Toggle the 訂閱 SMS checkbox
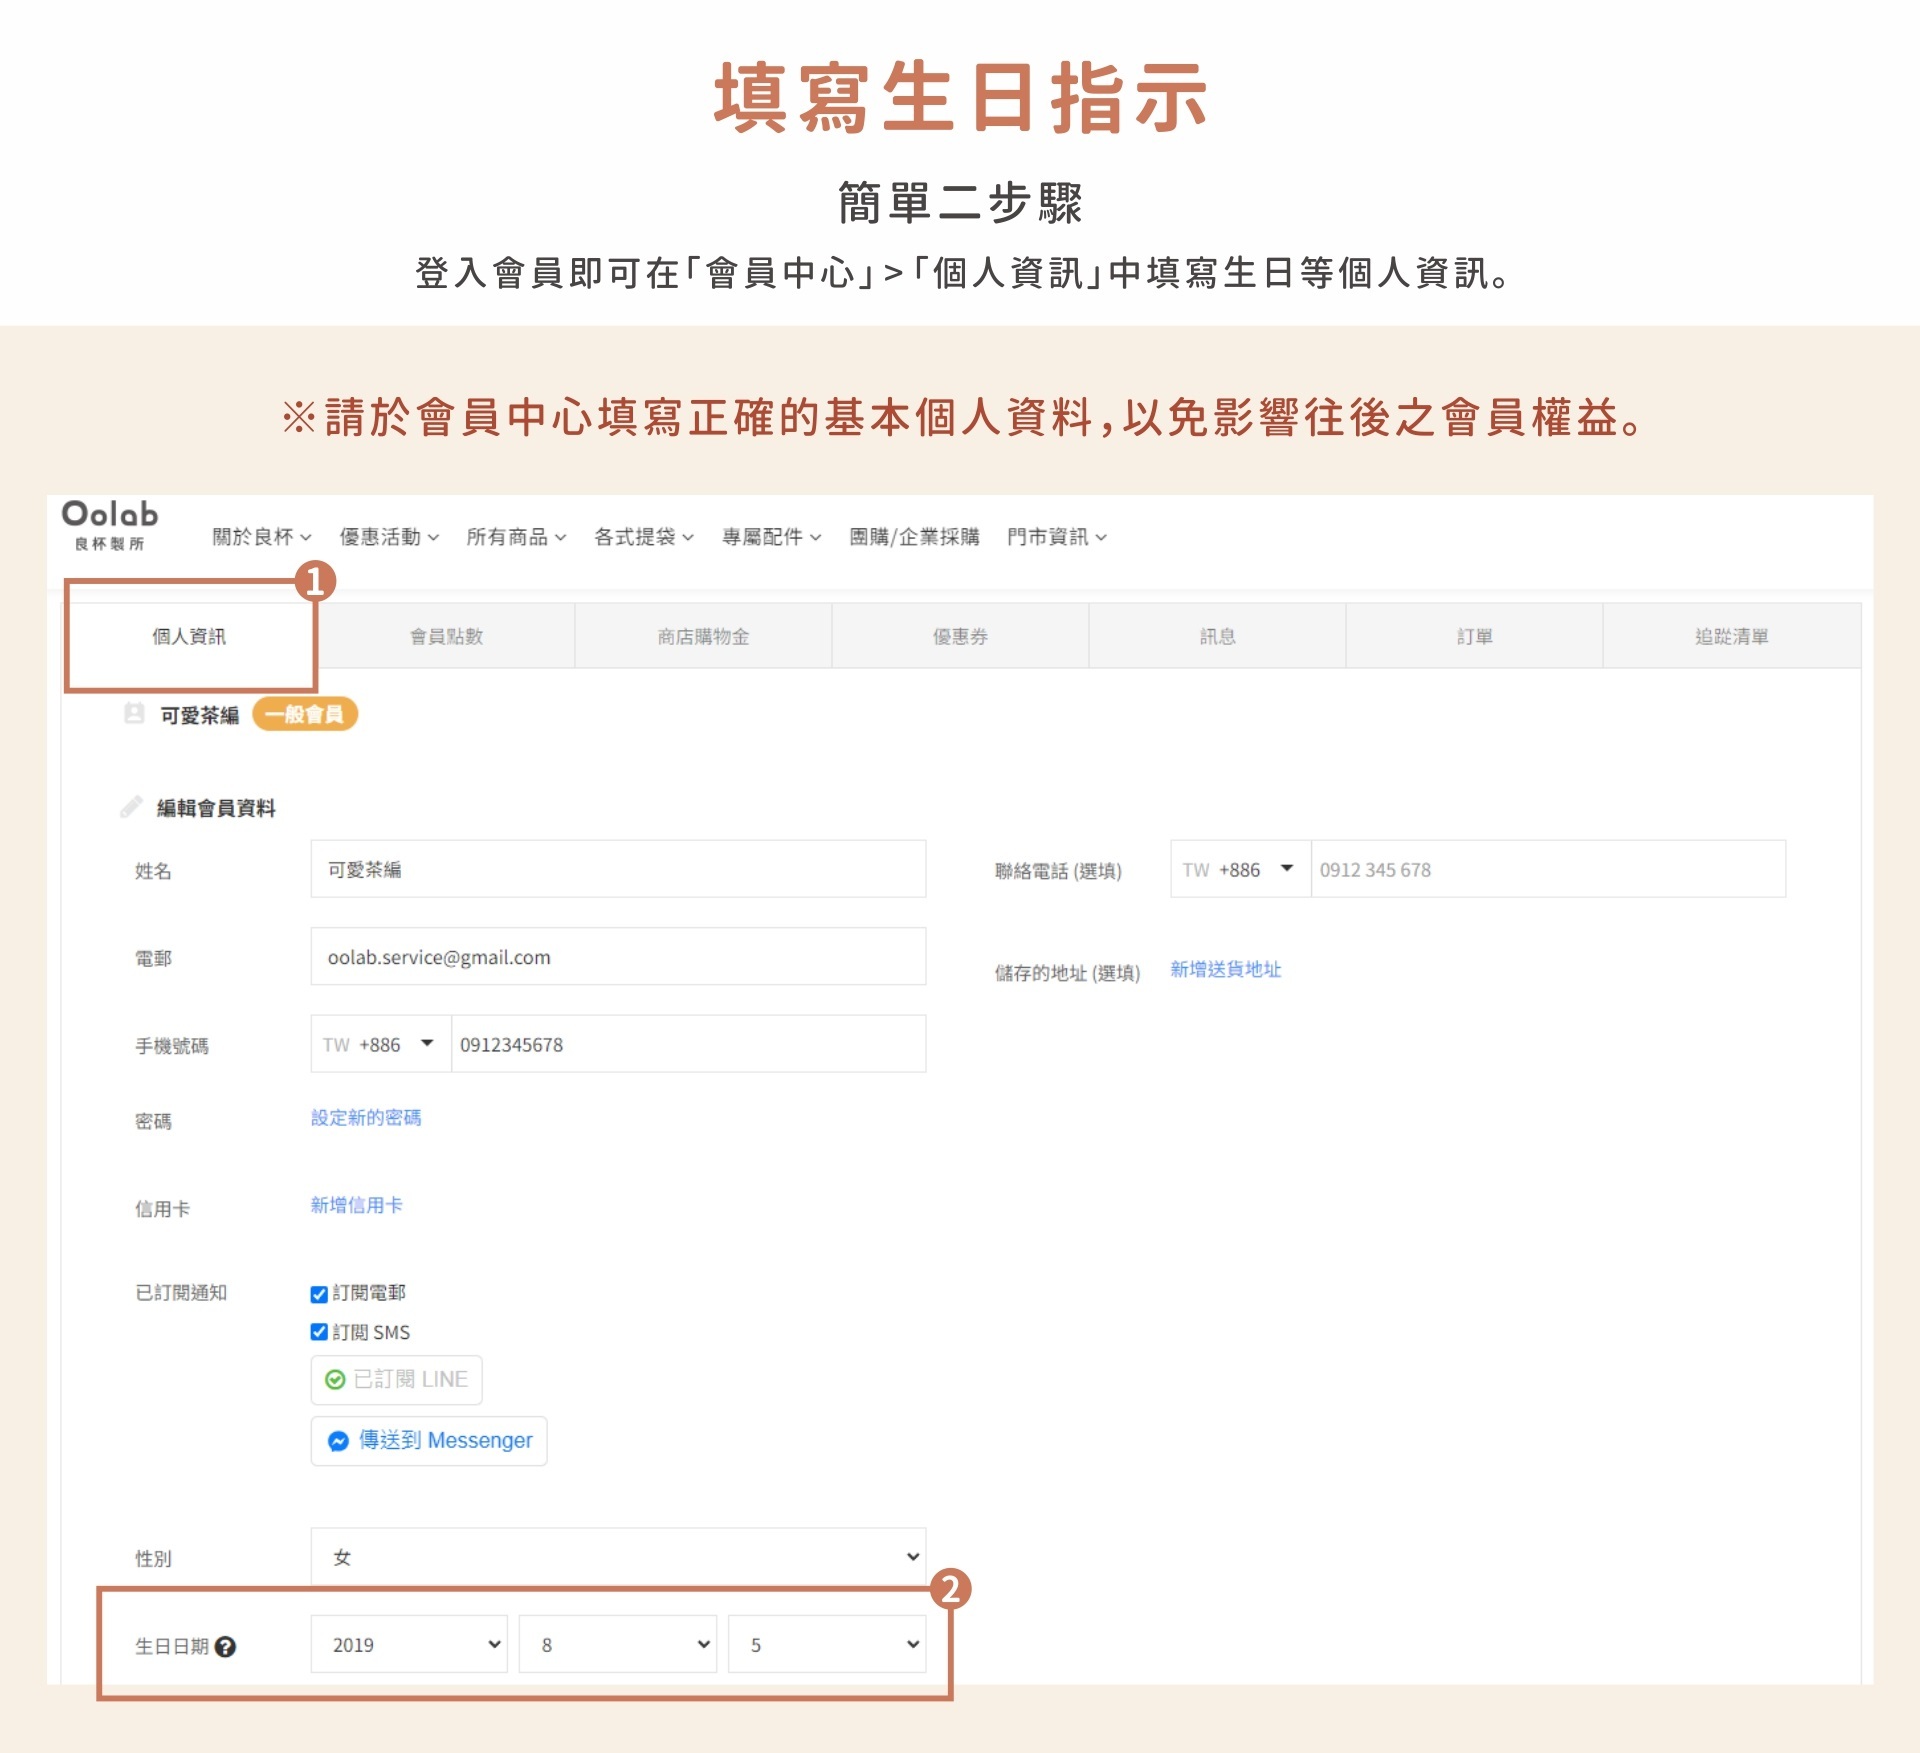The width and height of the screenshot is (1920, 1753). (319, 1332)
